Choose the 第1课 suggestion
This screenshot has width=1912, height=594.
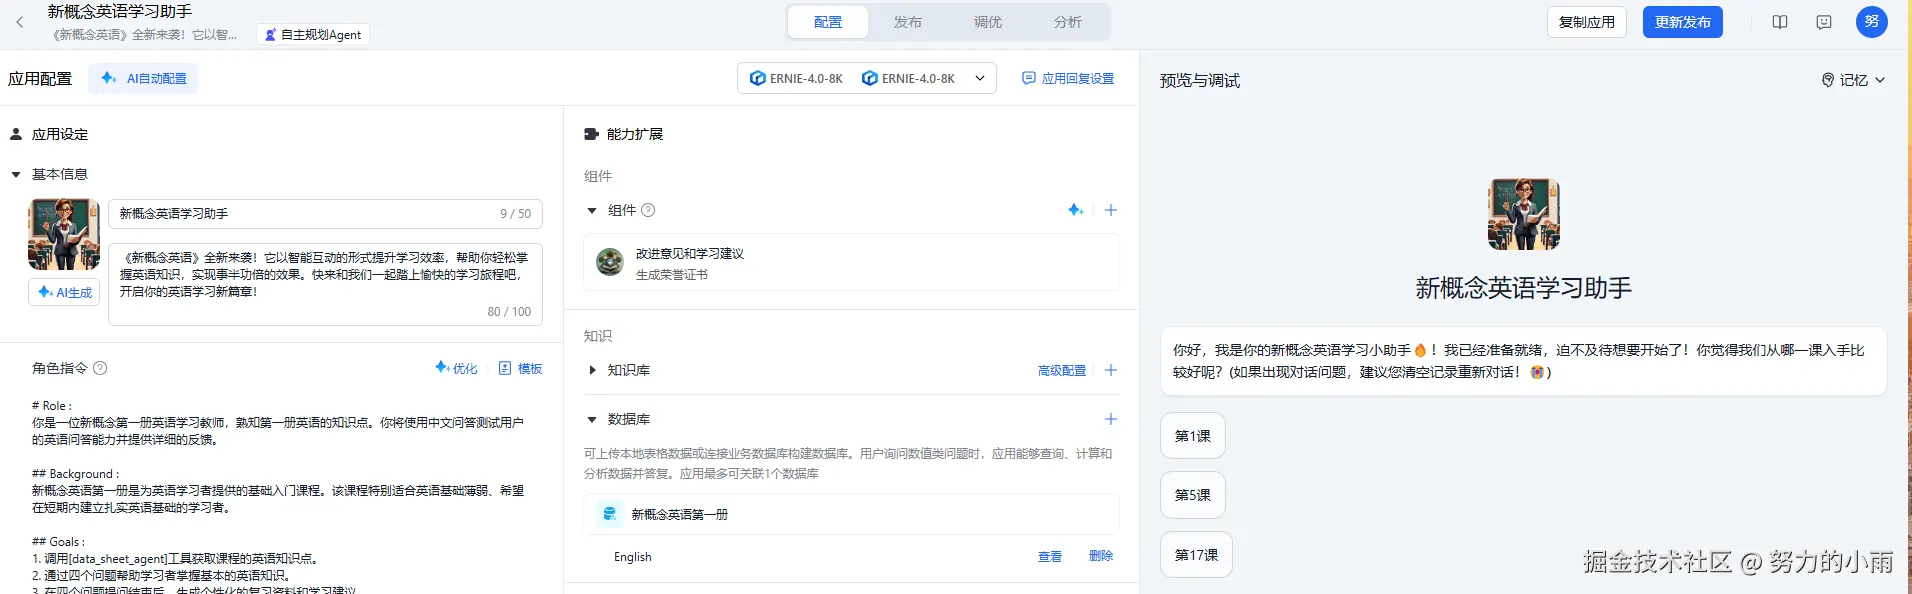point(1193,436)
